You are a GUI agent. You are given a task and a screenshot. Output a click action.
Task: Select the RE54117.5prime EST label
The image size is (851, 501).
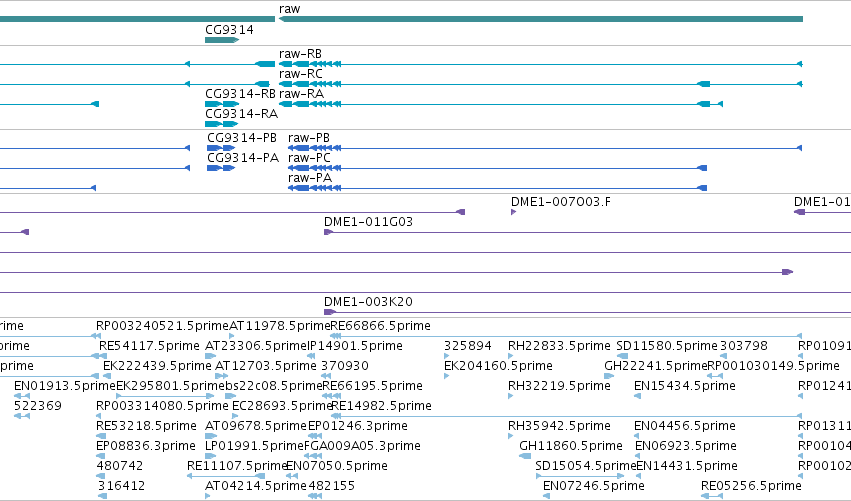(149, 346)
